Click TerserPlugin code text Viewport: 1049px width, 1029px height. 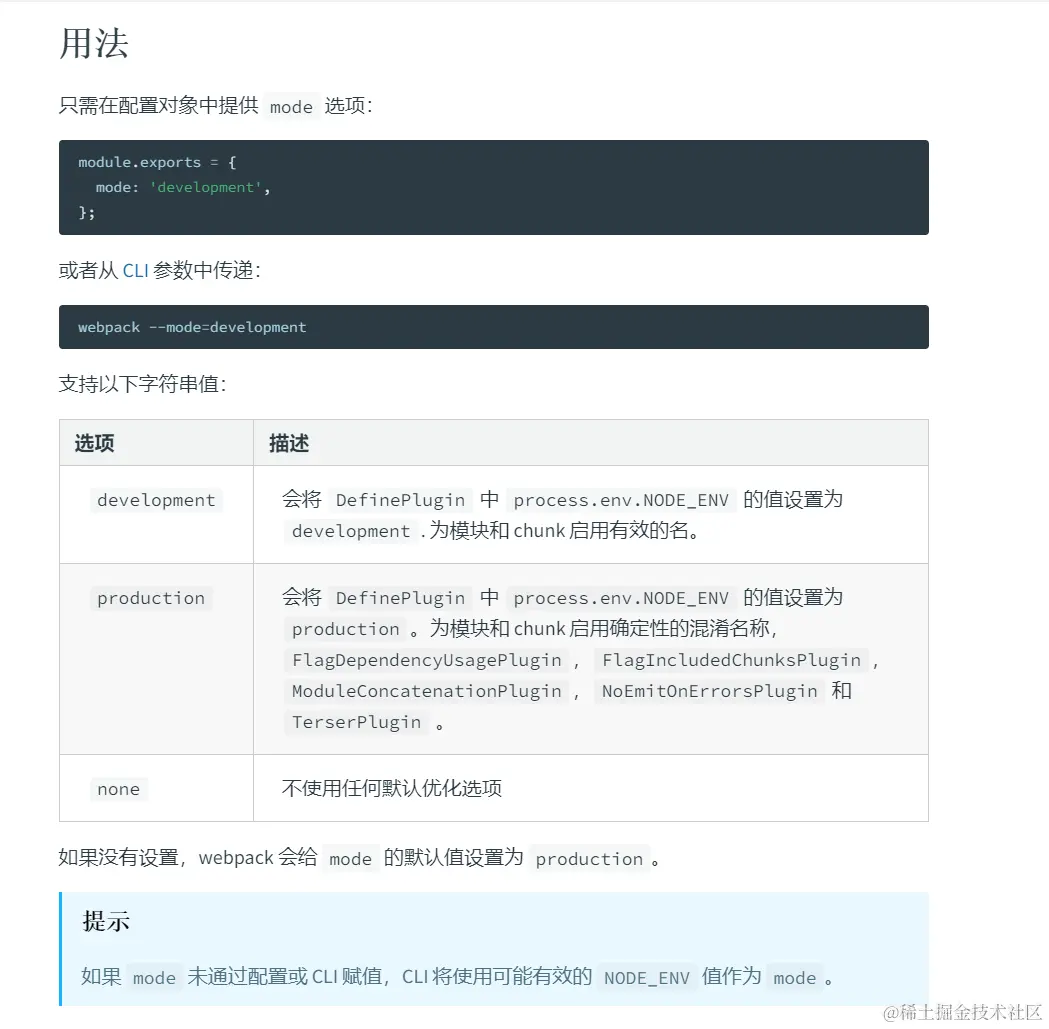click(x=357, y=723)
